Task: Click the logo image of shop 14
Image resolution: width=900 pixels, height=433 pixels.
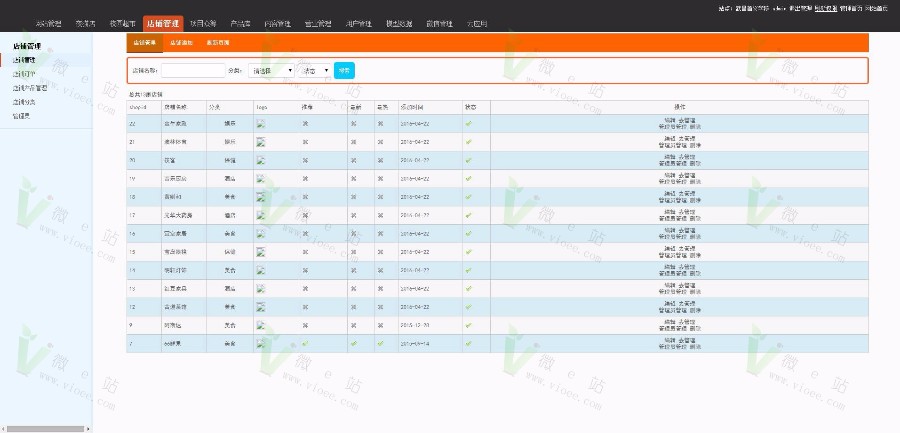Action: click(x=261, y=270)
